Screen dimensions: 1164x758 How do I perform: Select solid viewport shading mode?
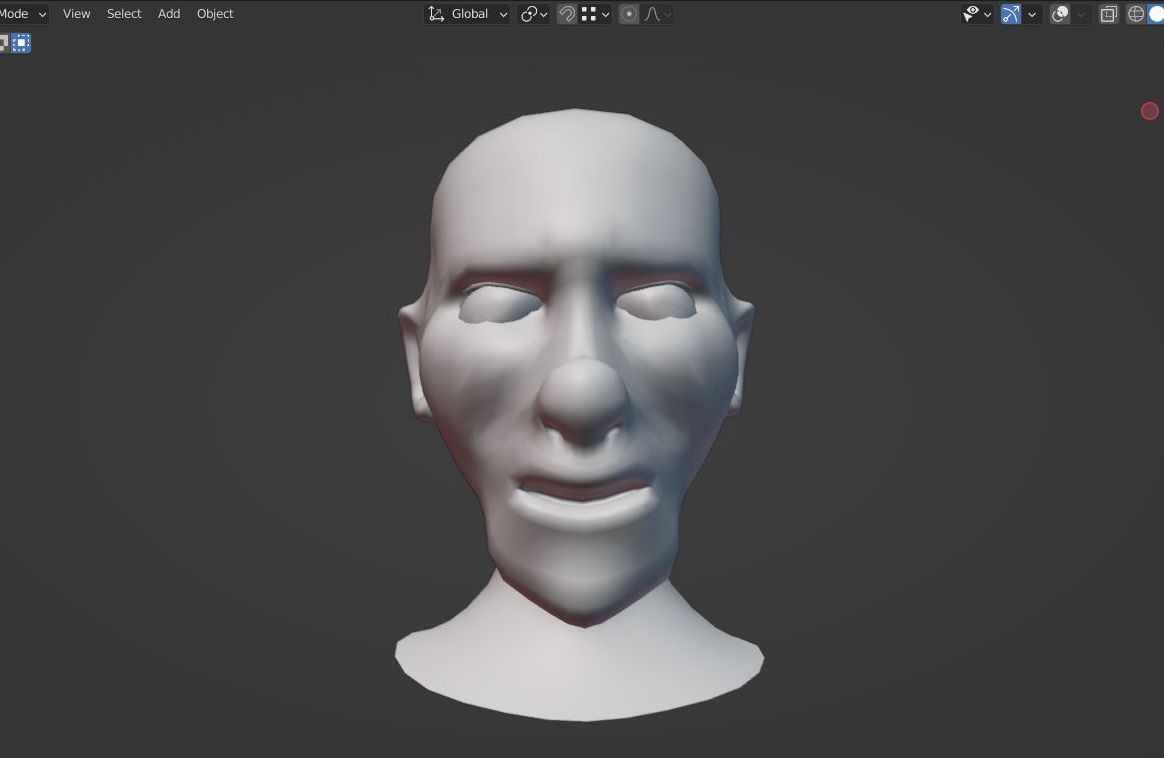point(1157,14)
